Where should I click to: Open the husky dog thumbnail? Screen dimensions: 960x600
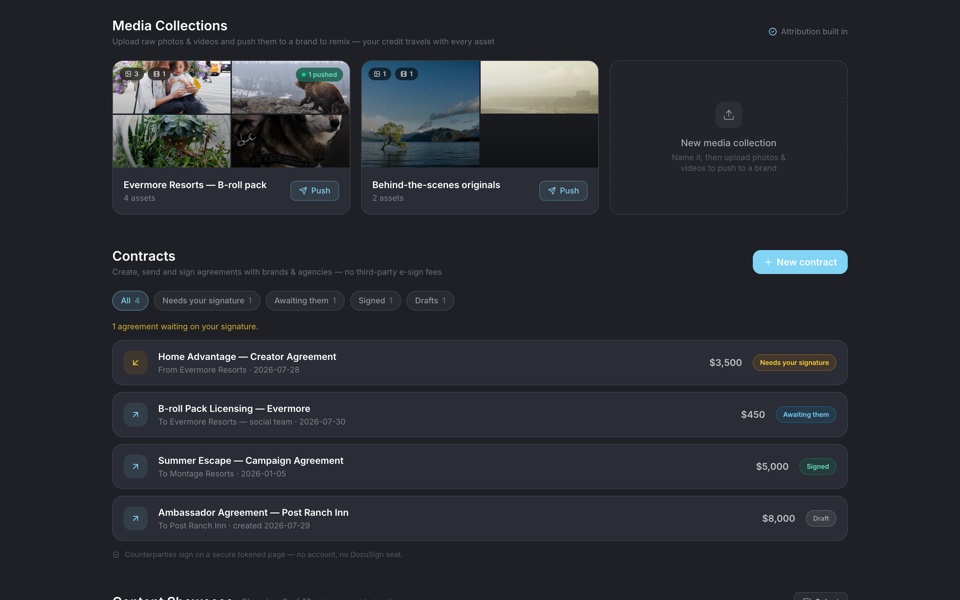(x=291, y=141)
